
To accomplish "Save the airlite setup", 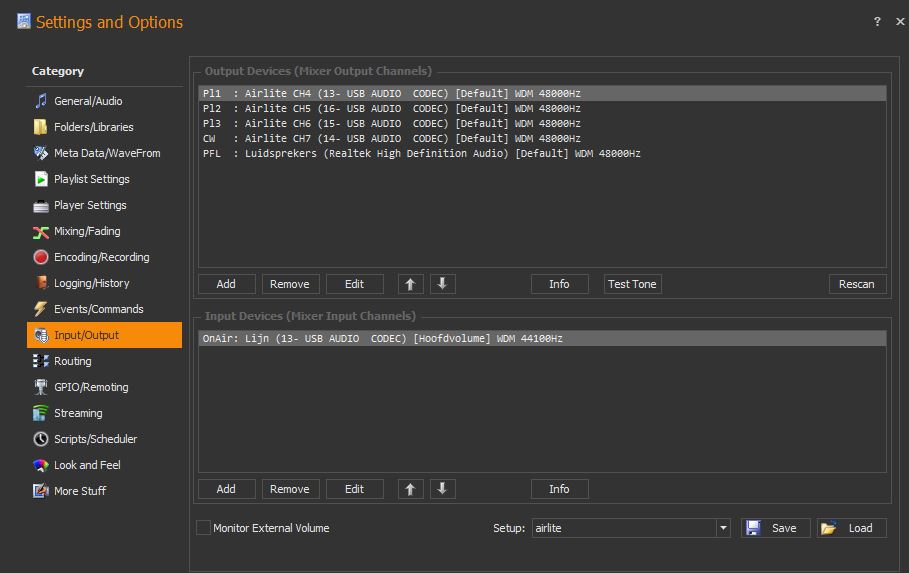I will pyautogui.click(x=776, y=528).
